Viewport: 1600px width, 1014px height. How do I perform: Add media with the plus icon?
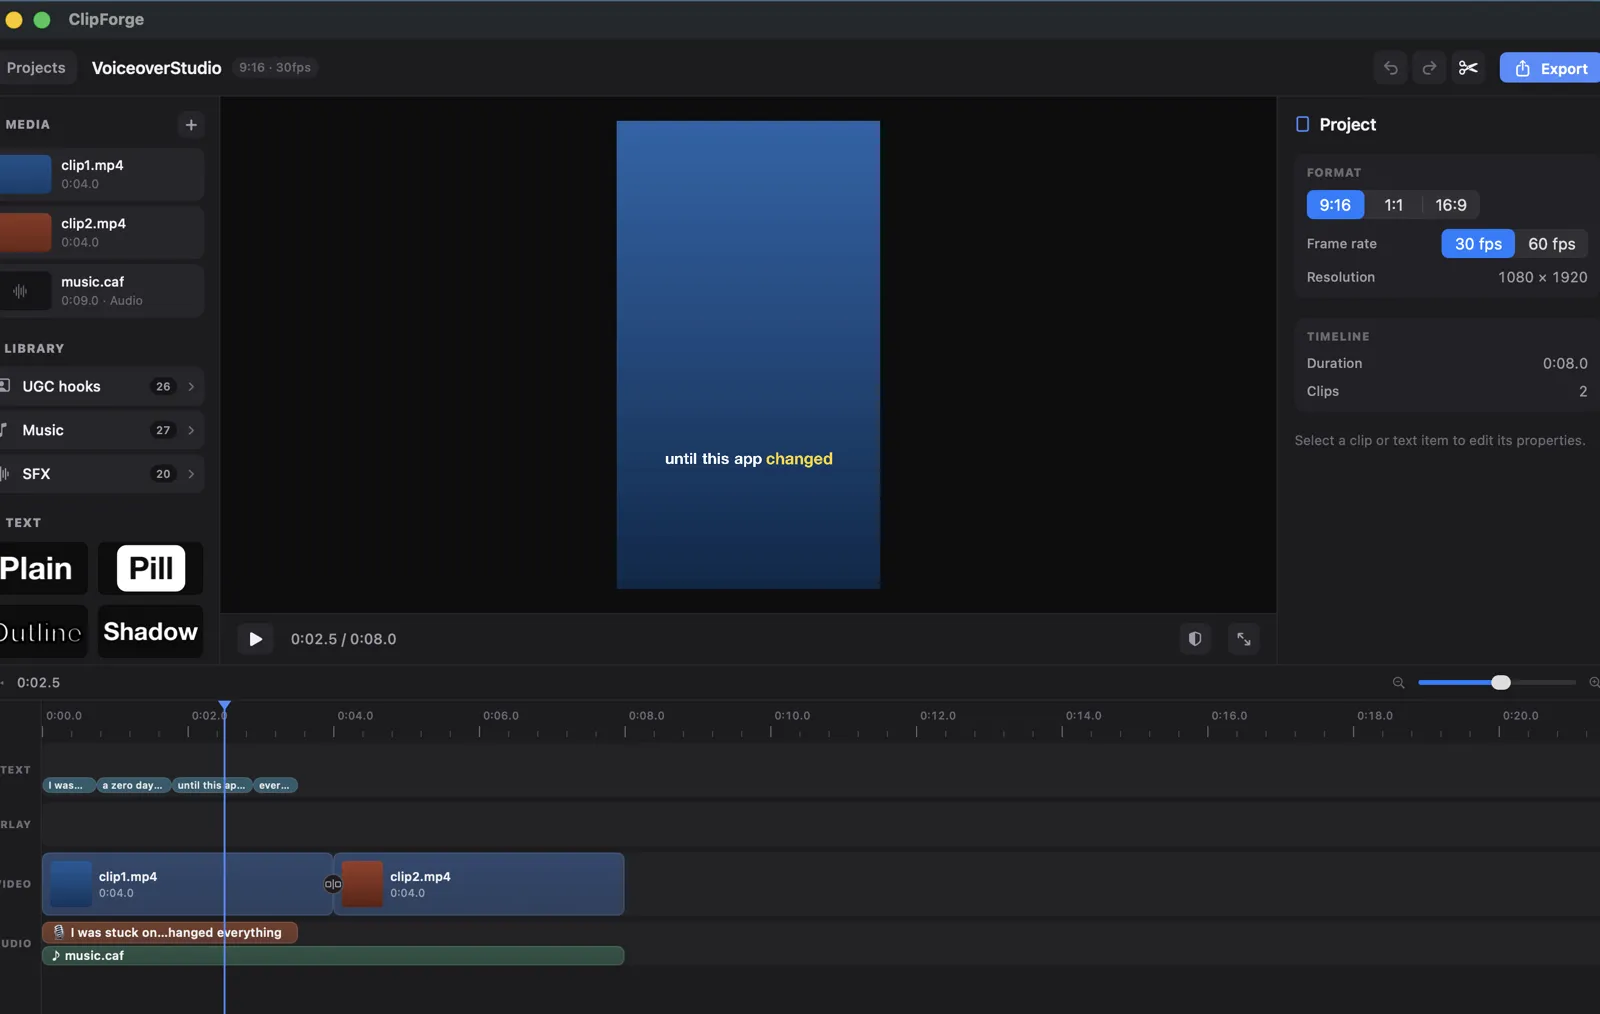[191, 125]
